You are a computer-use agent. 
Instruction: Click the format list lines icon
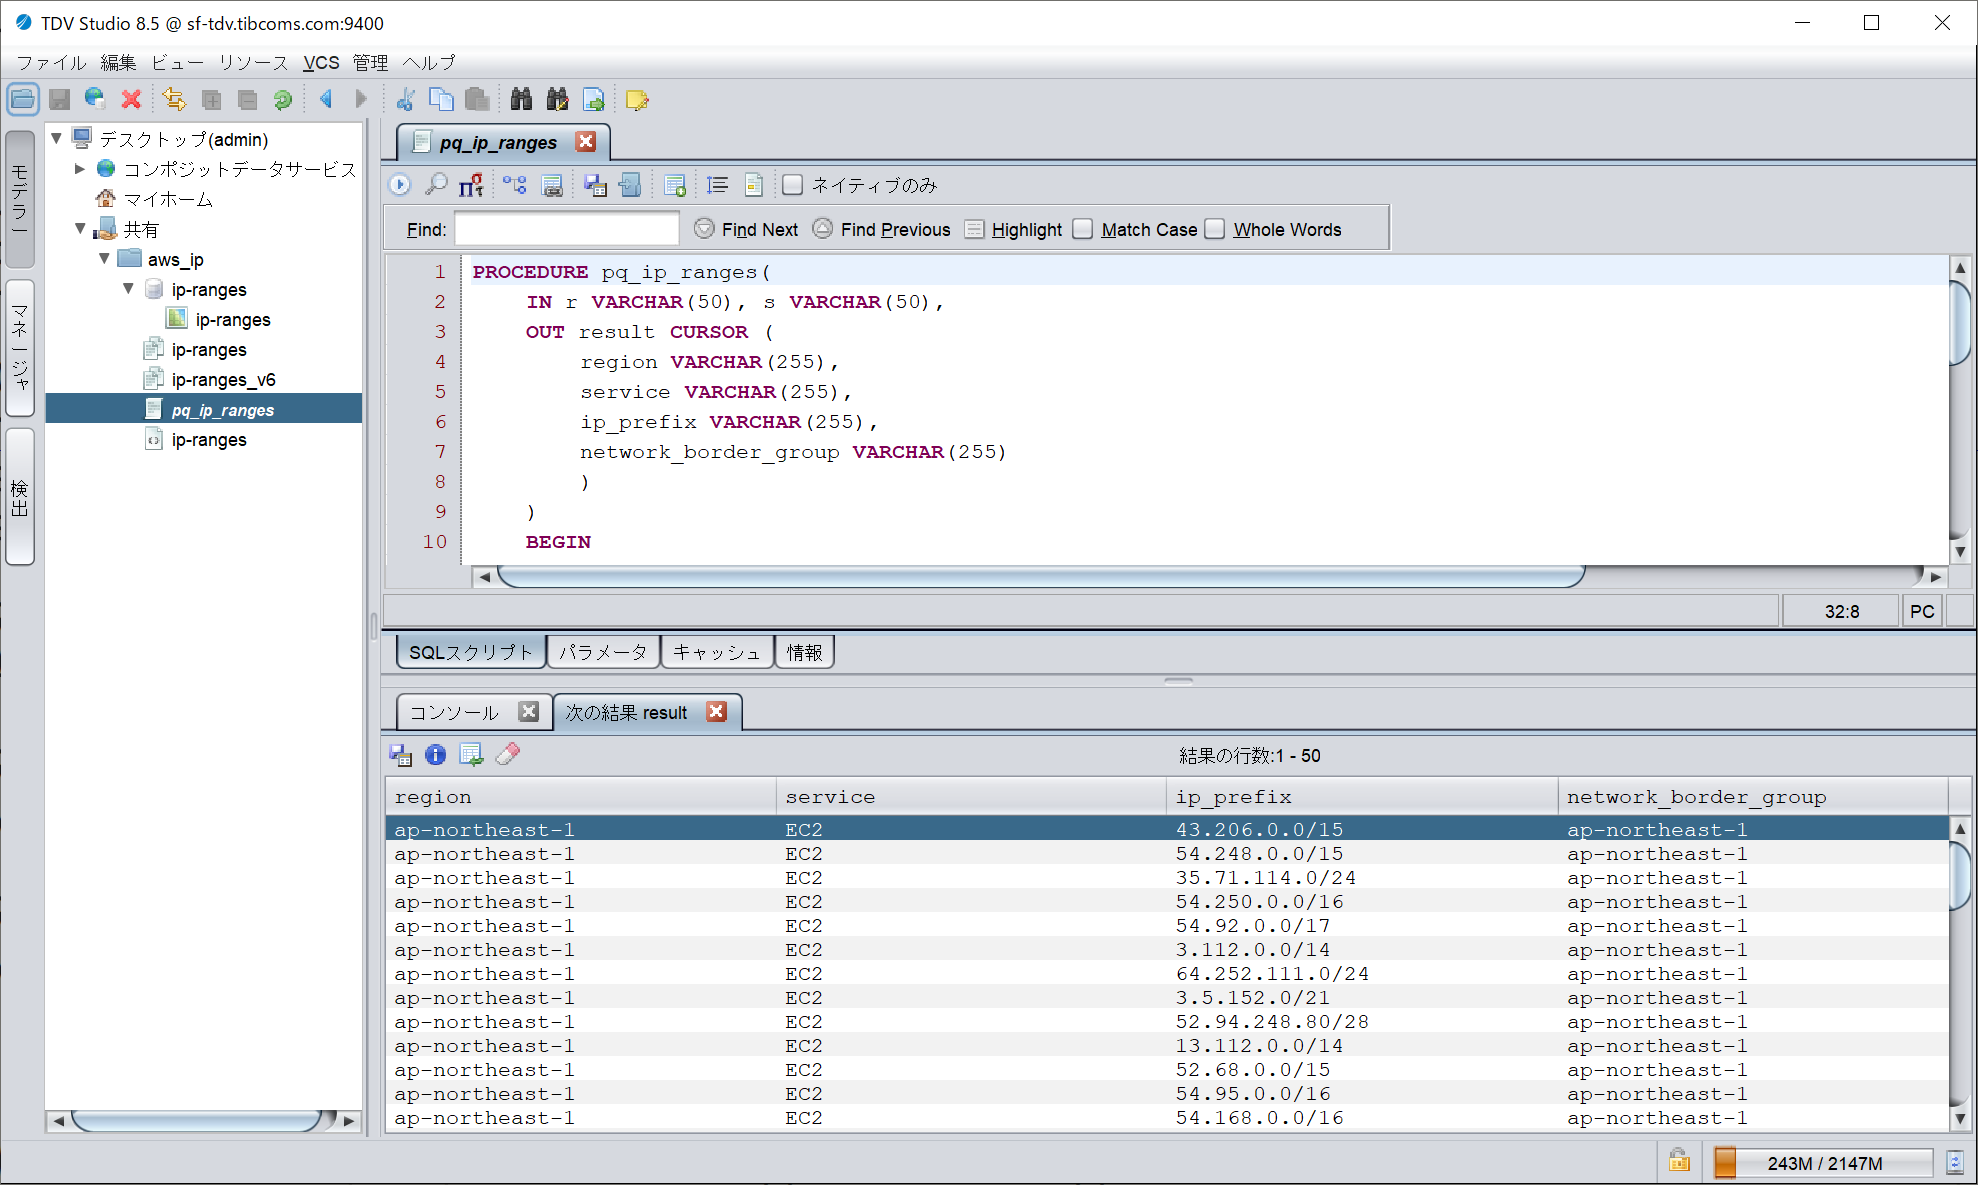pyautogui.click(x=717, y=184)
